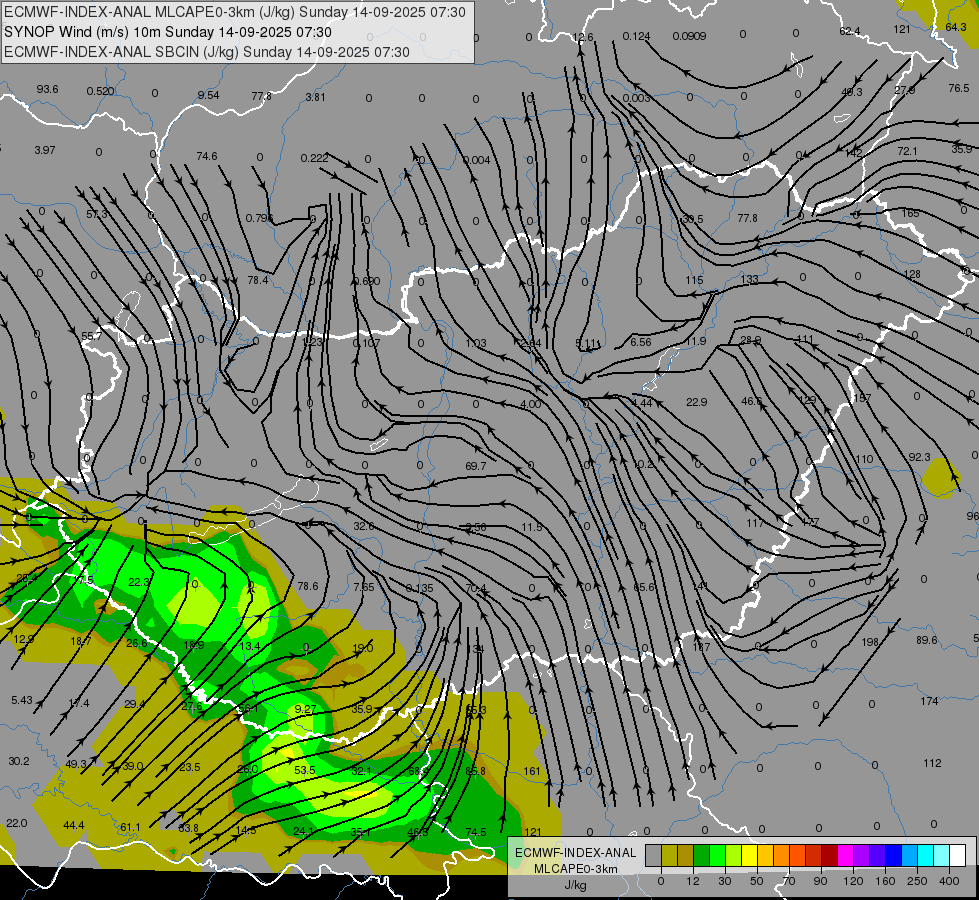Click the map value 89.6

pyautogui.click(x=927, y=640)
